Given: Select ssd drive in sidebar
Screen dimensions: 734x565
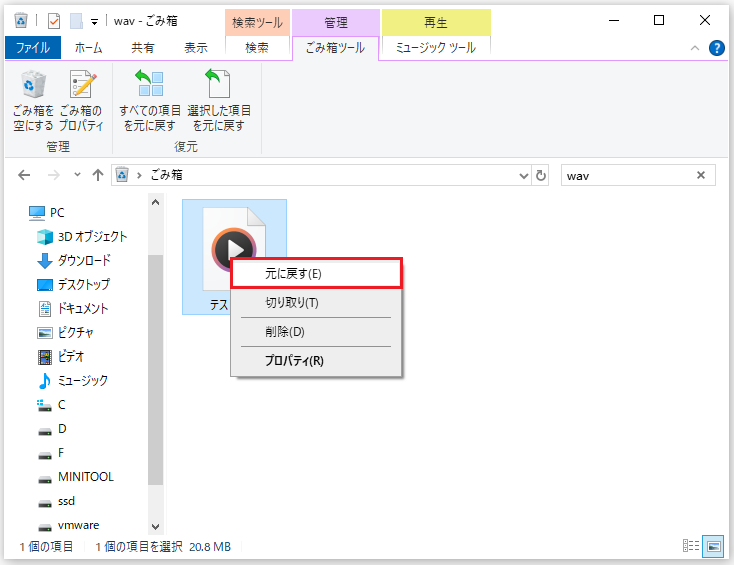Looking at the screenshot, I should [x=56, y=501].
